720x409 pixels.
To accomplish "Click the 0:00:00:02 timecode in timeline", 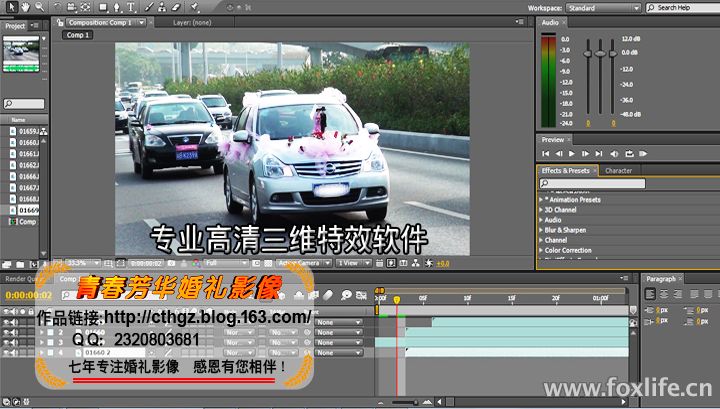I will [x=28, y=295].
